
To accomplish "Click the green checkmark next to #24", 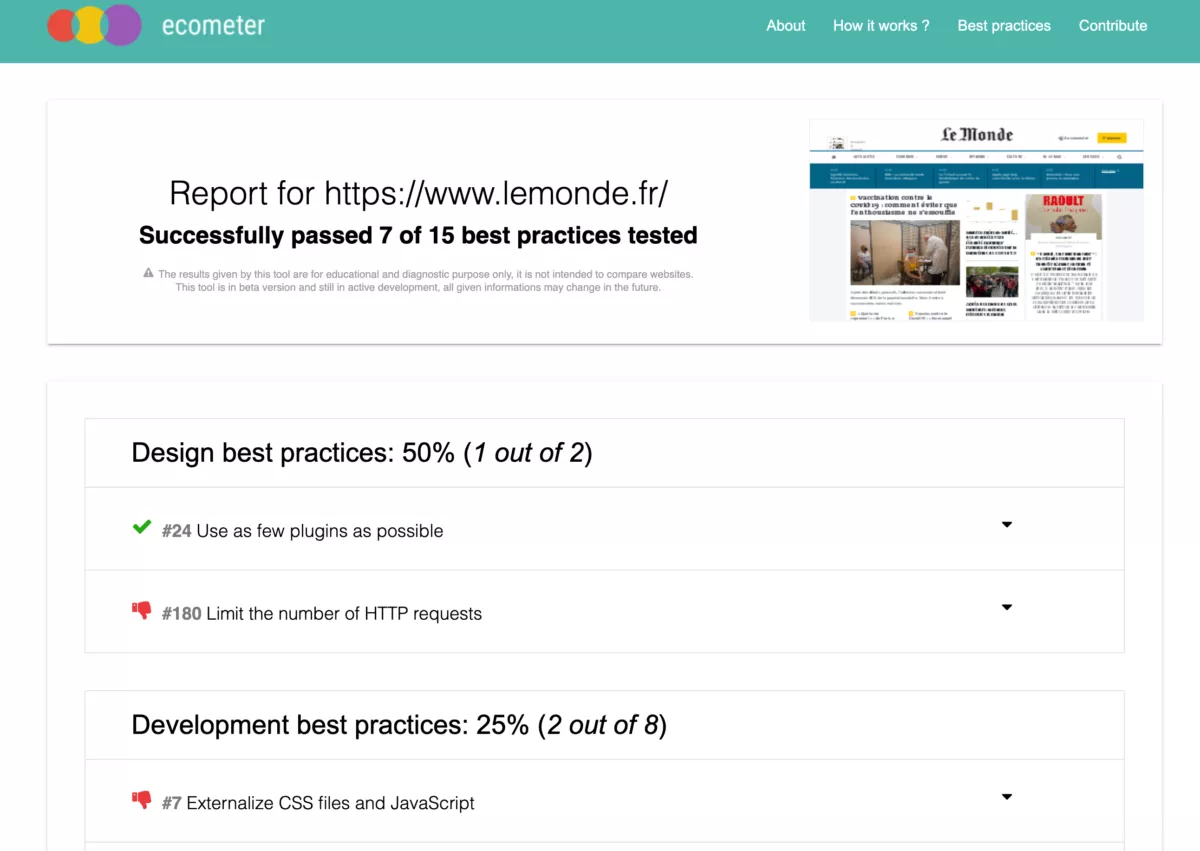I will [142, 528].
